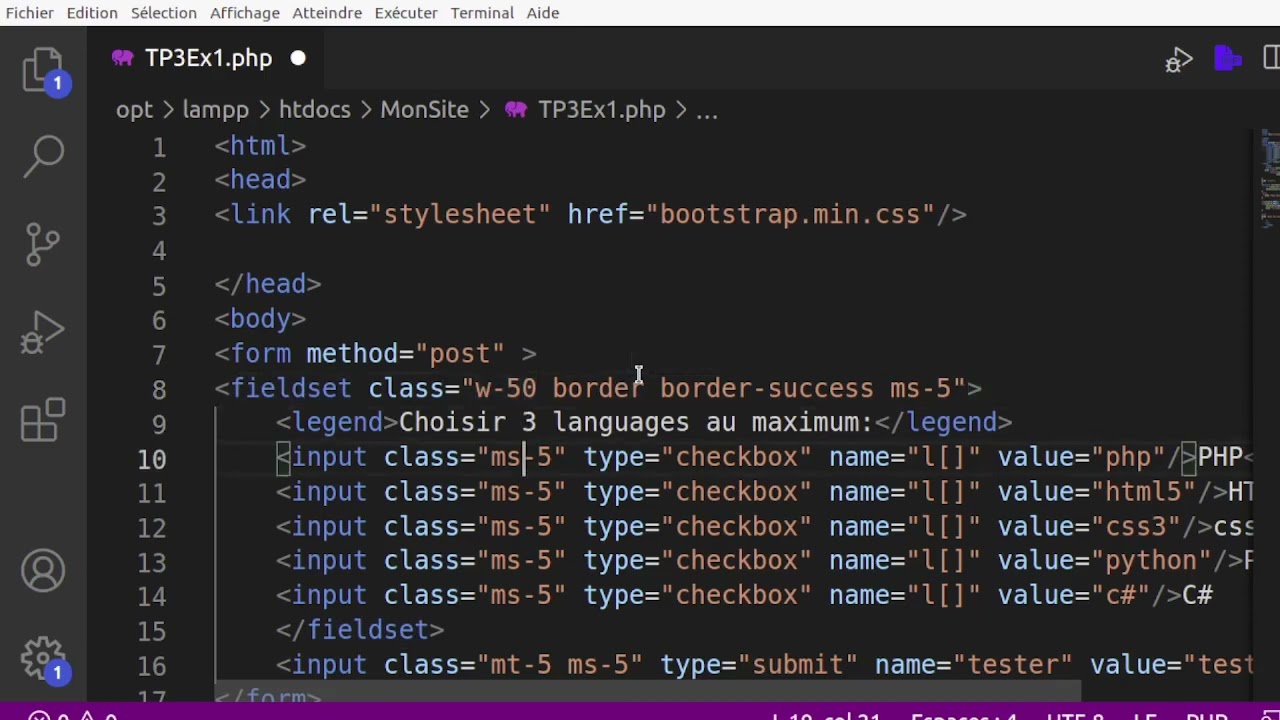This screenshot has height=720, width=1280.
Task: Click line number 1 in the gutter
Action: (159, 147)
